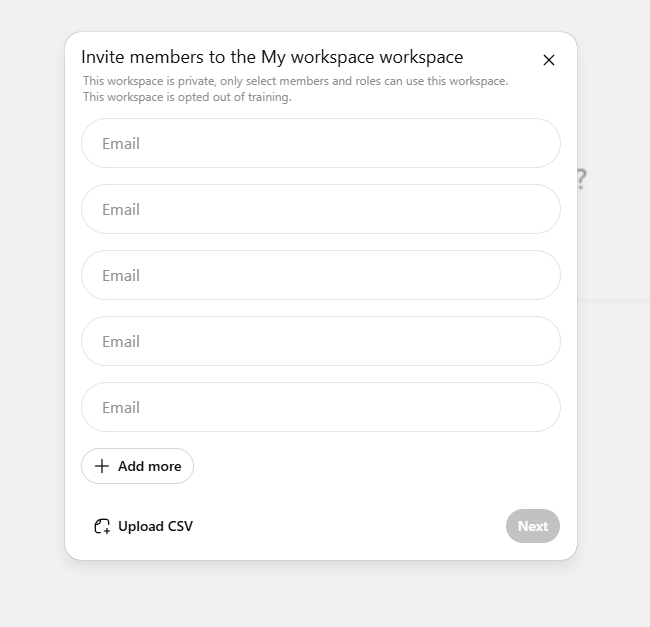Click the question mark behind the dialog

(581, 180)
